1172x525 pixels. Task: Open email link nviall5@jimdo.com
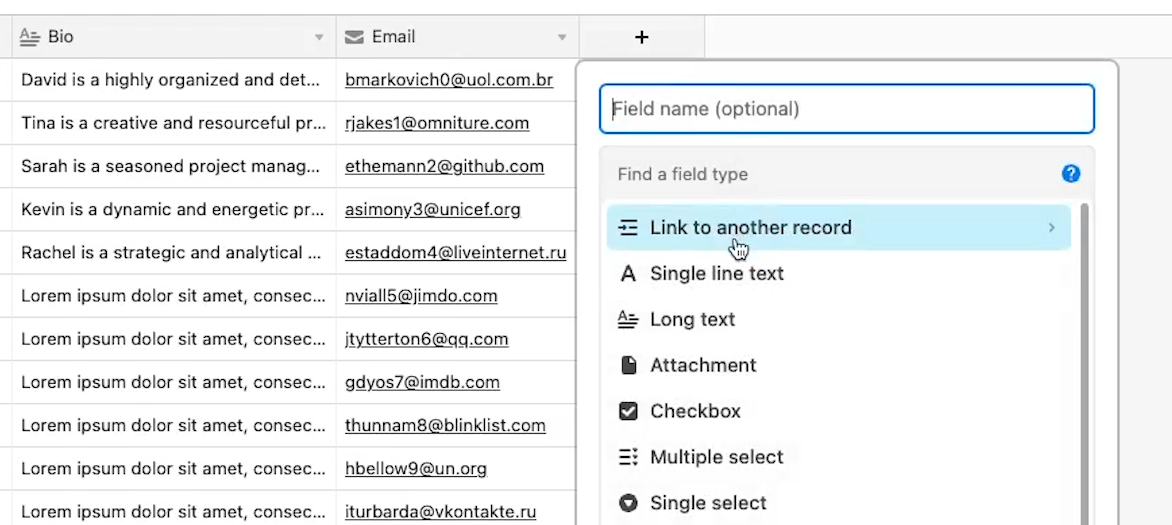point(421,296)
